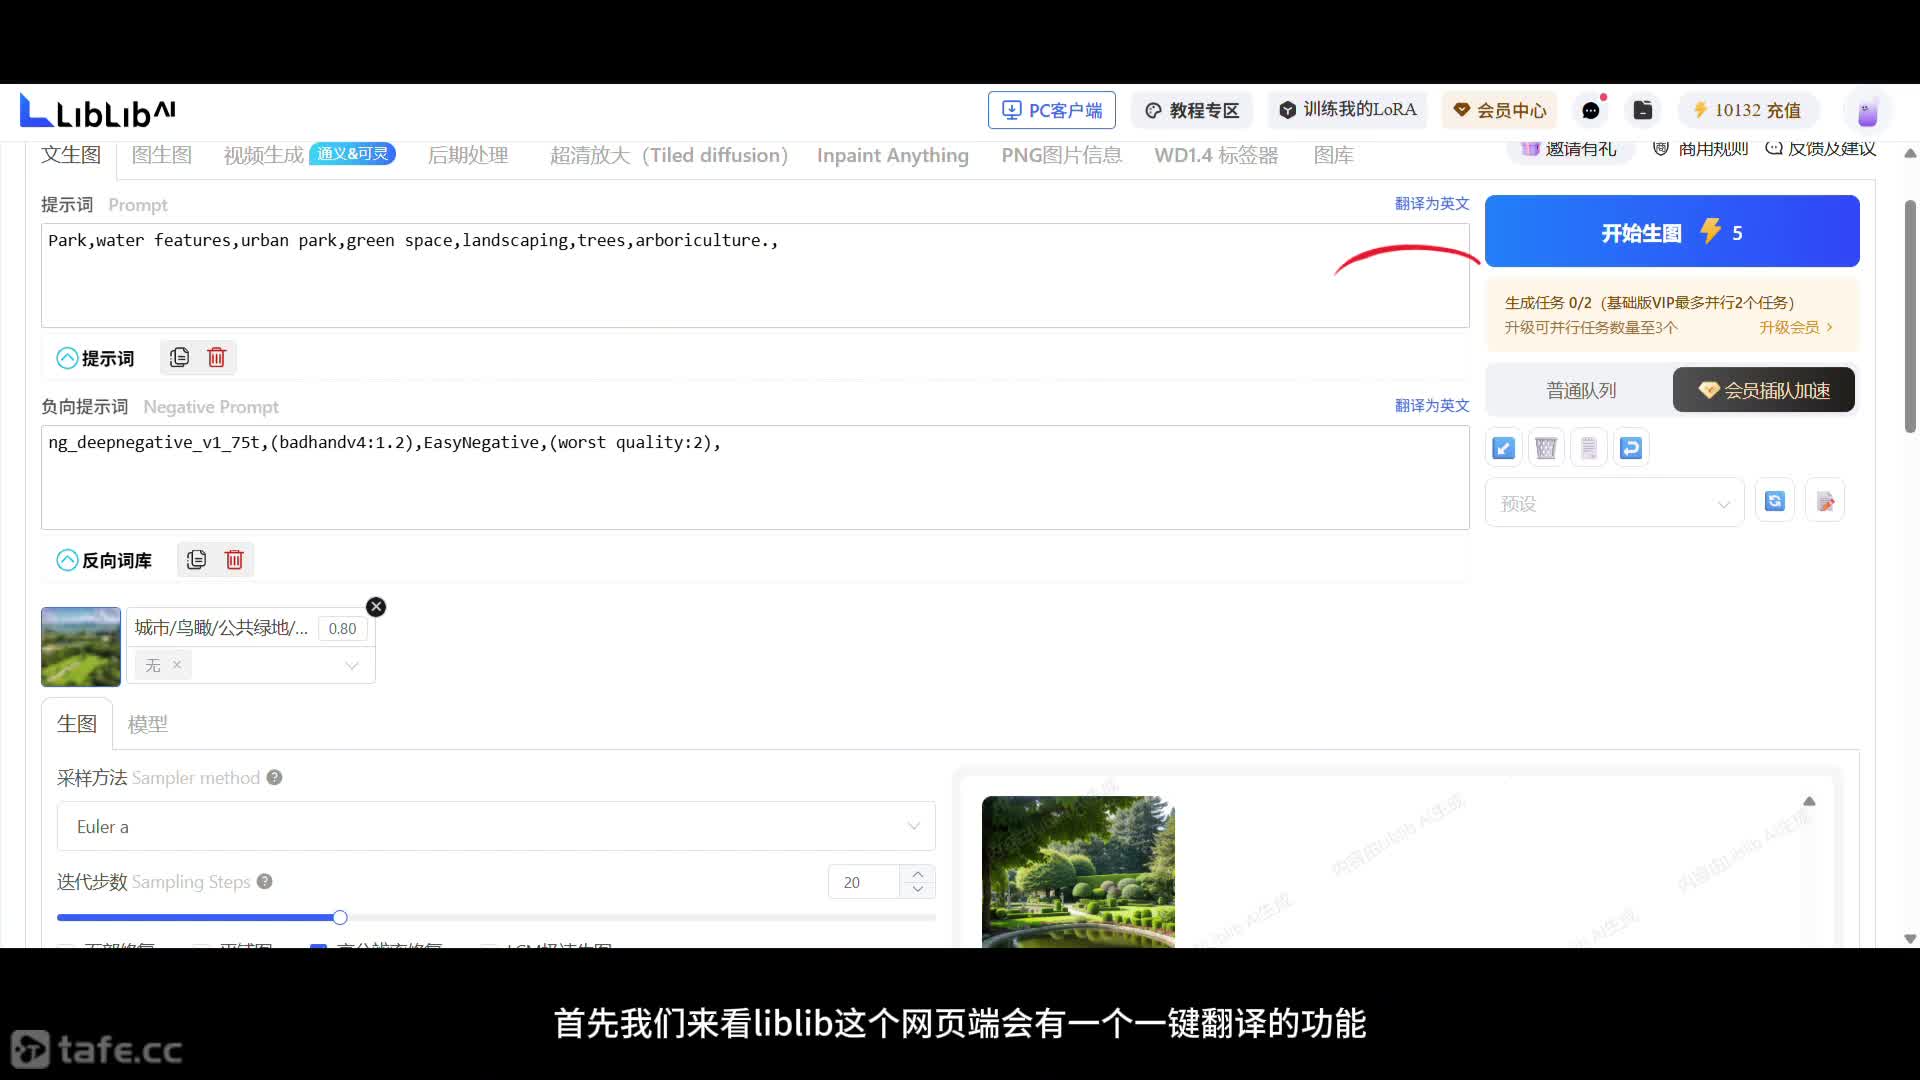Remove the LoRA with the black X button

click(376, 607)
